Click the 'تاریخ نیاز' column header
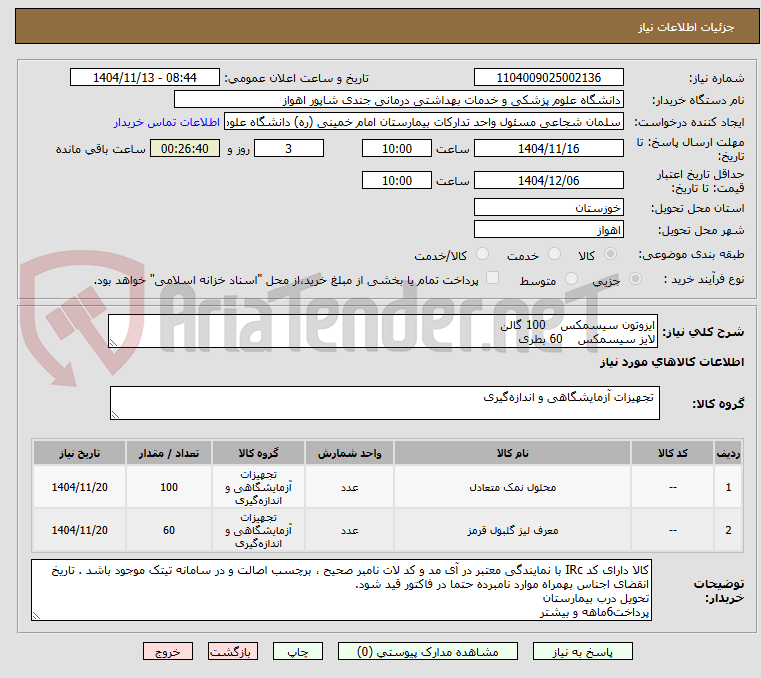Image resolution: width=761 pixels, height=678 pixels. click(80, 453)
